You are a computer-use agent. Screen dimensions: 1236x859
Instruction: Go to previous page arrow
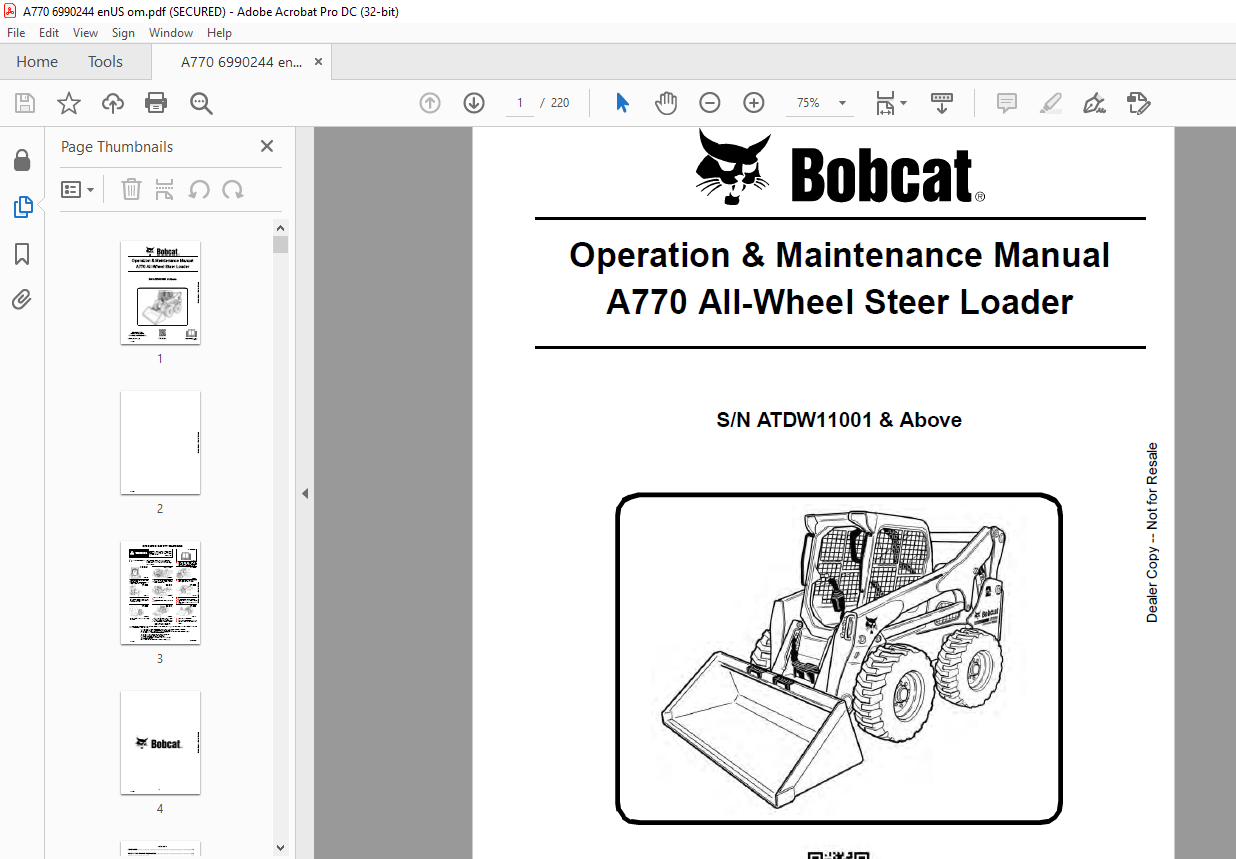pyautogui.click(x=430, y=103)
